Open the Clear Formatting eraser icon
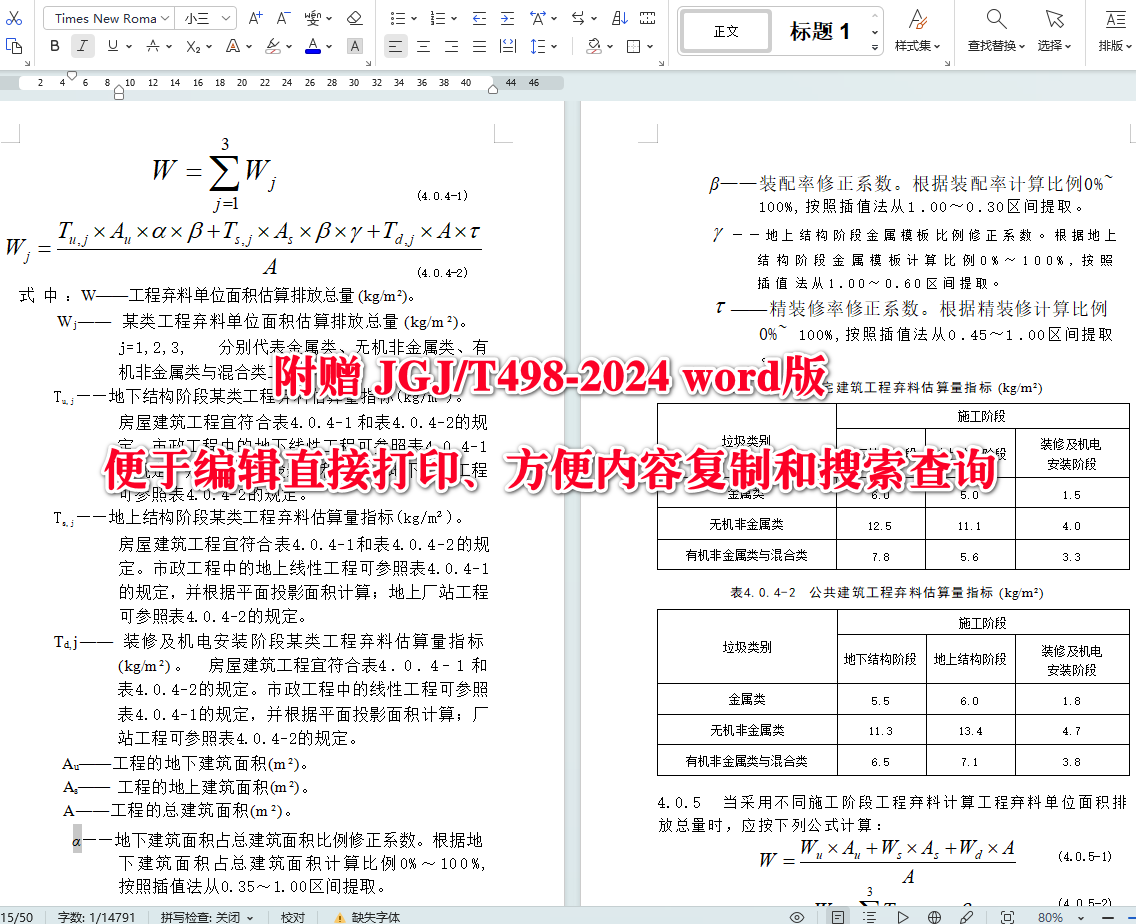Viewport: 1136px width, 924px height. point(354,16)
